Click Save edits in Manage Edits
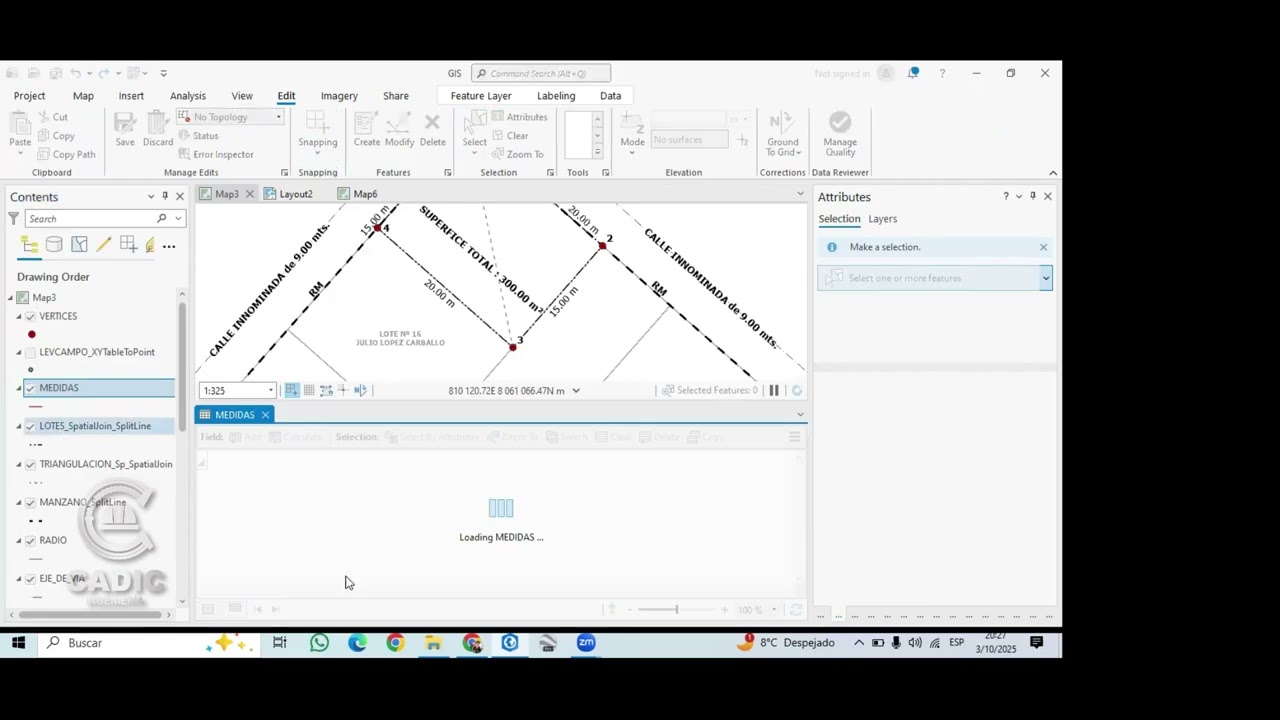The height and width of the screenshot is (720, 1280). 125,131
